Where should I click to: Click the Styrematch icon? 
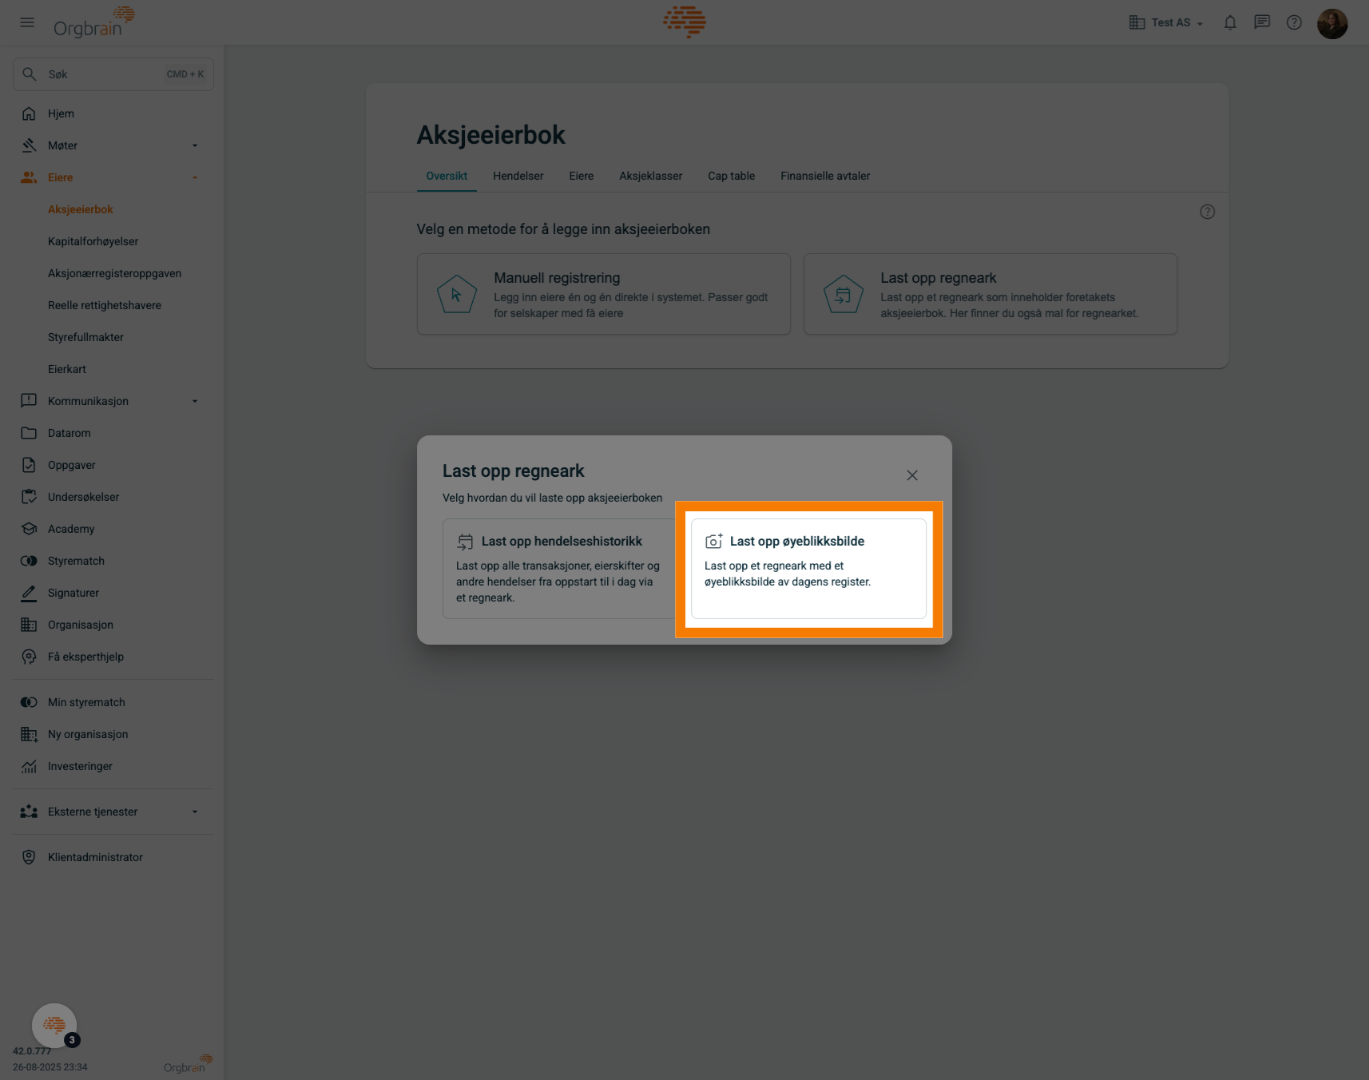click(29, 561)
